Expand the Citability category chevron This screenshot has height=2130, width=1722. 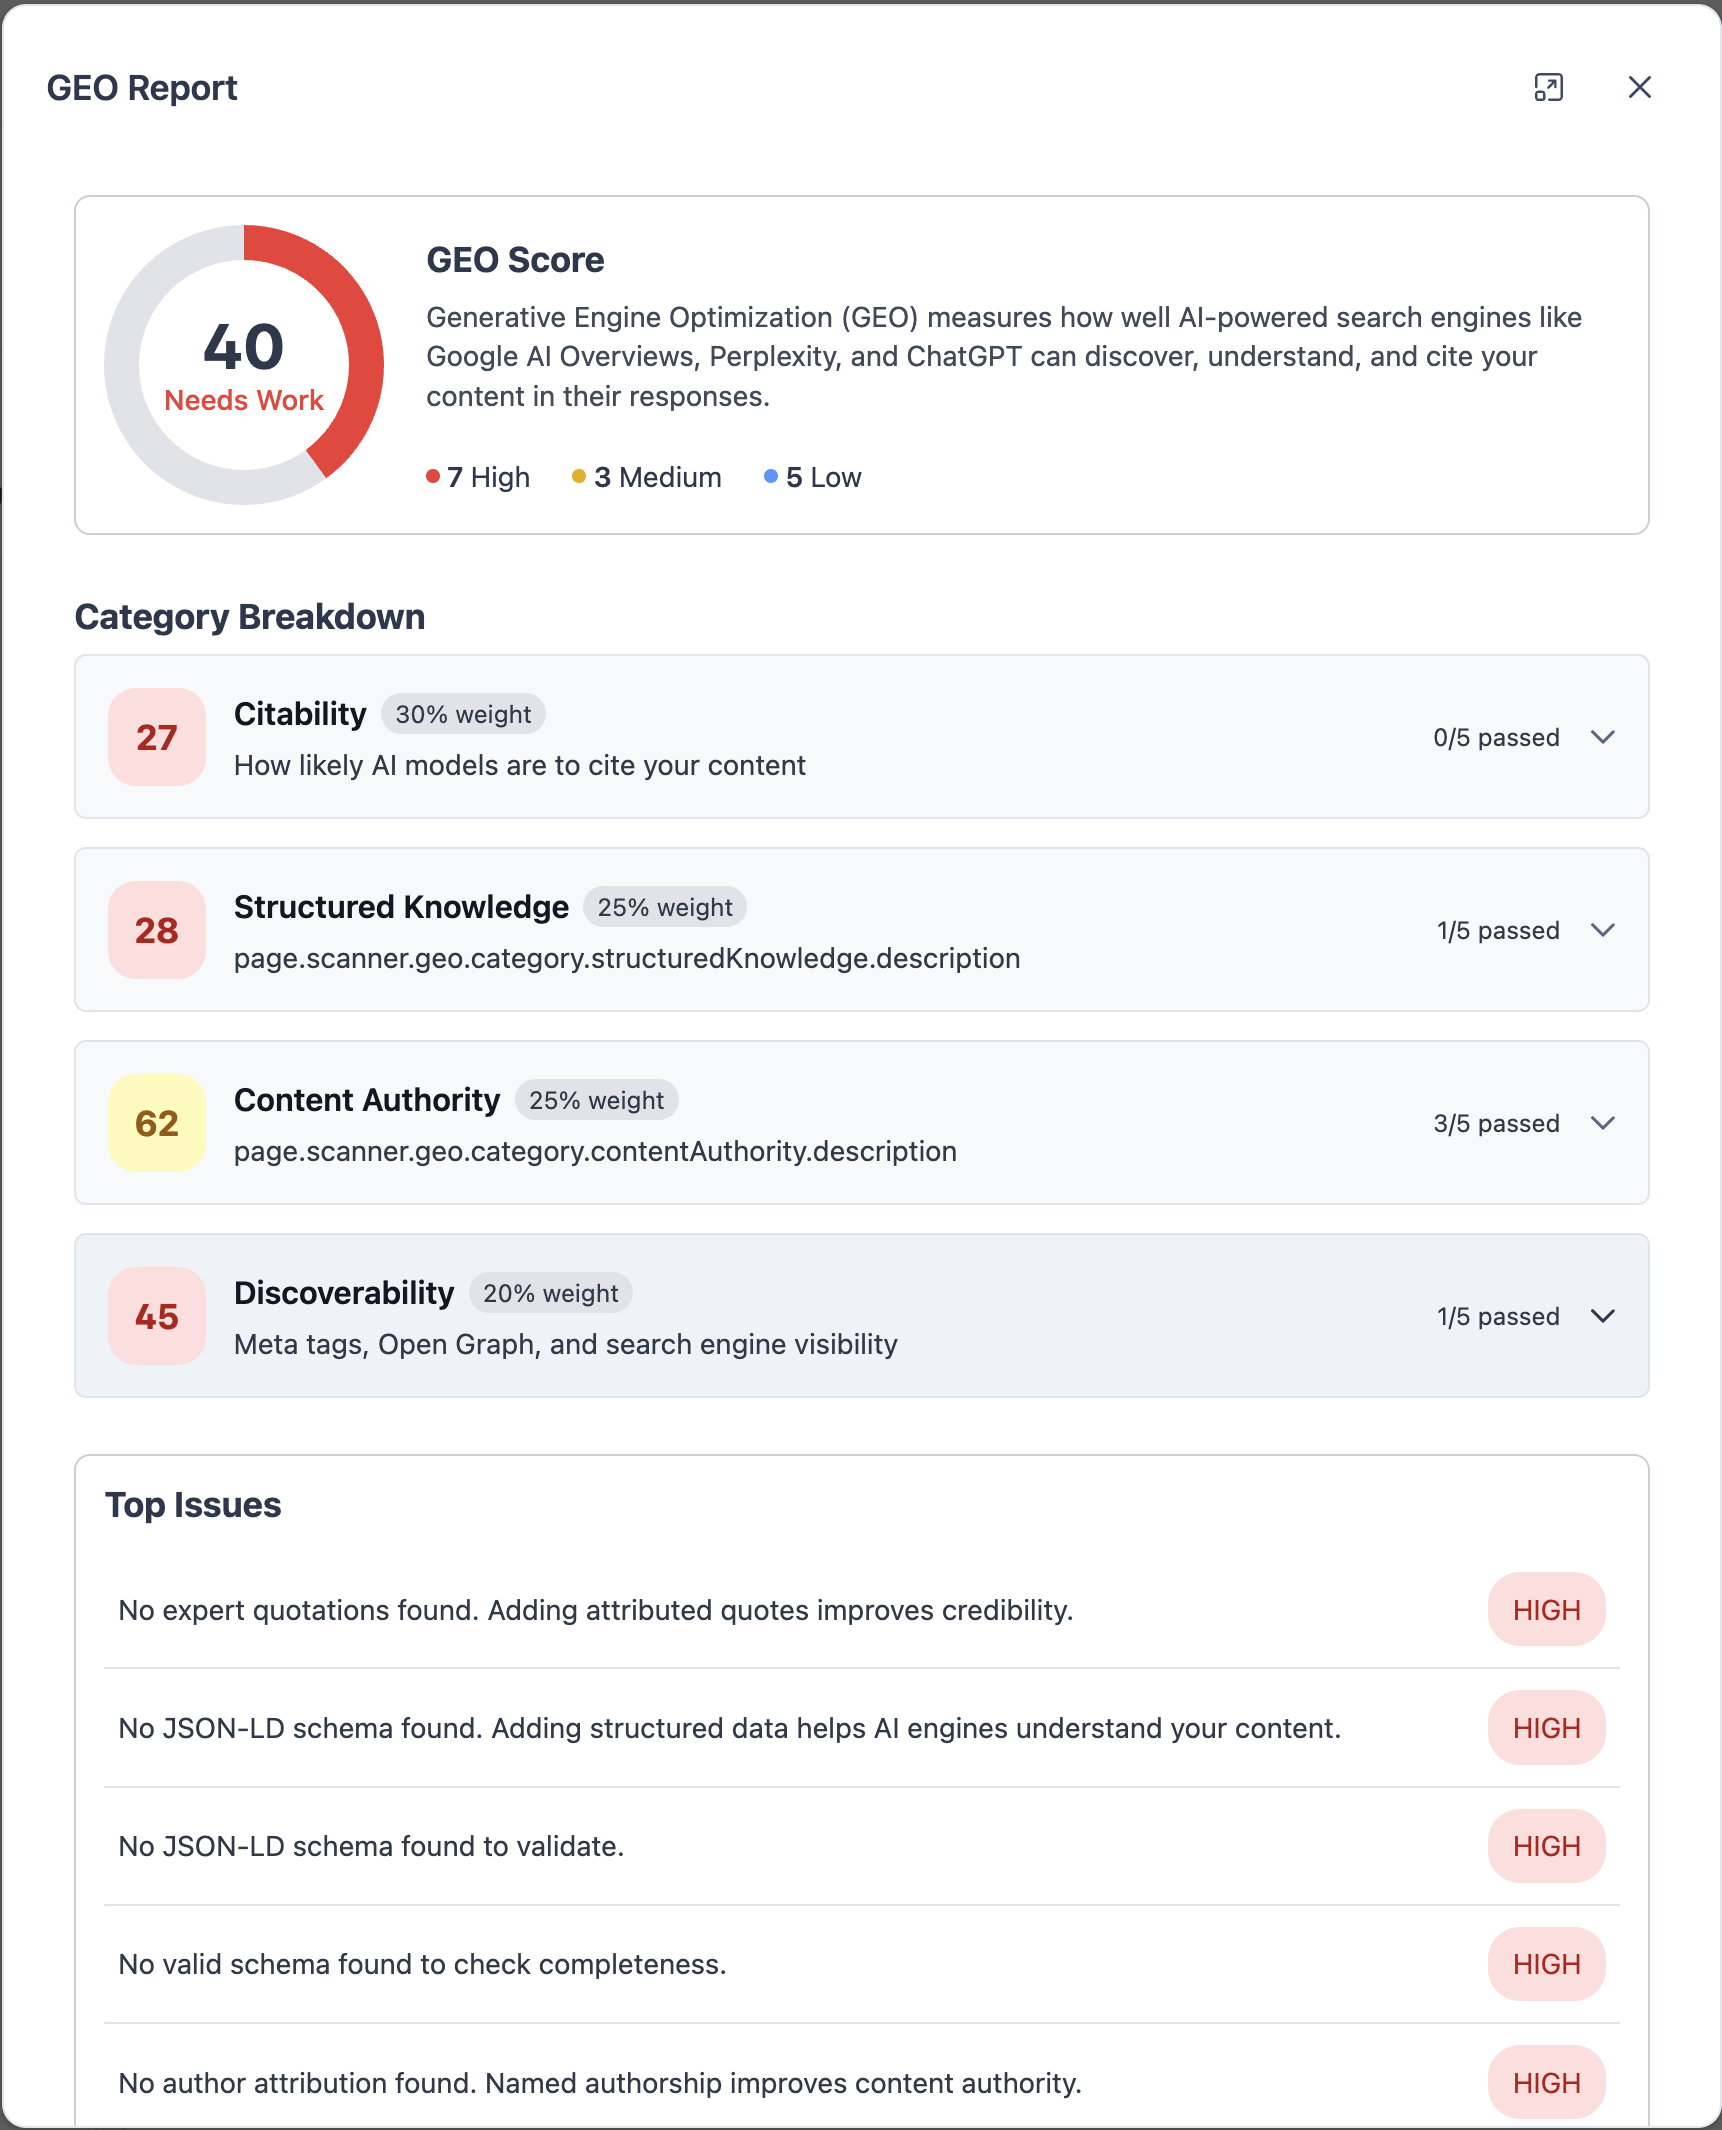point(1603,737)
